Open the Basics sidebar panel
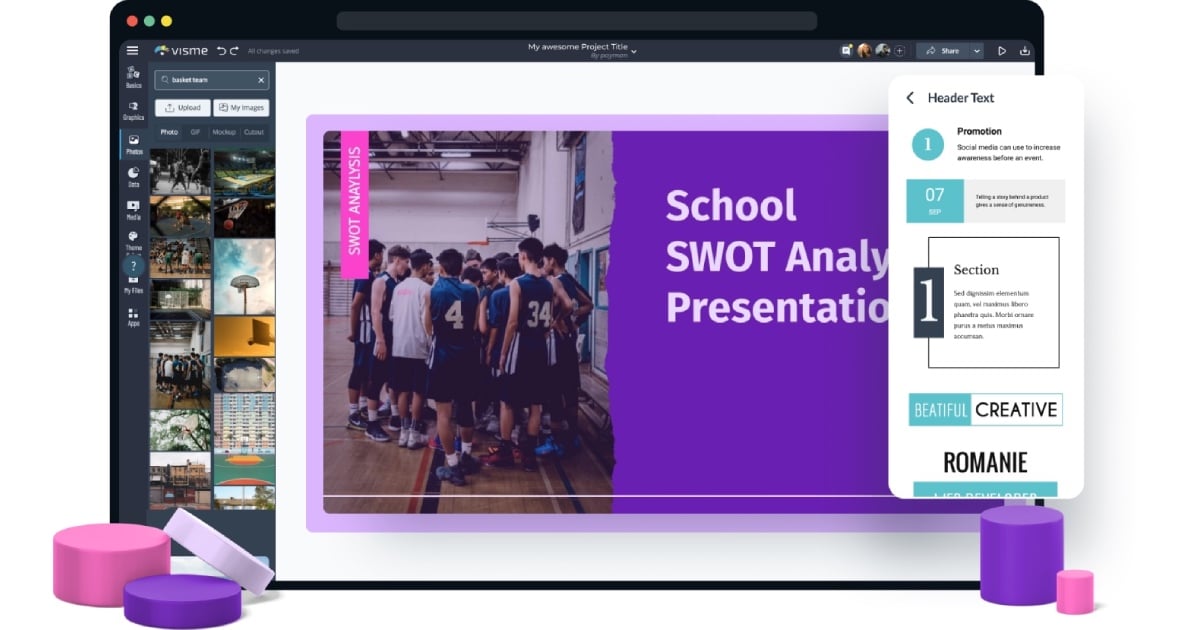Image resolution: width=1200 pixels, height=630 pixels. point(133,77)
